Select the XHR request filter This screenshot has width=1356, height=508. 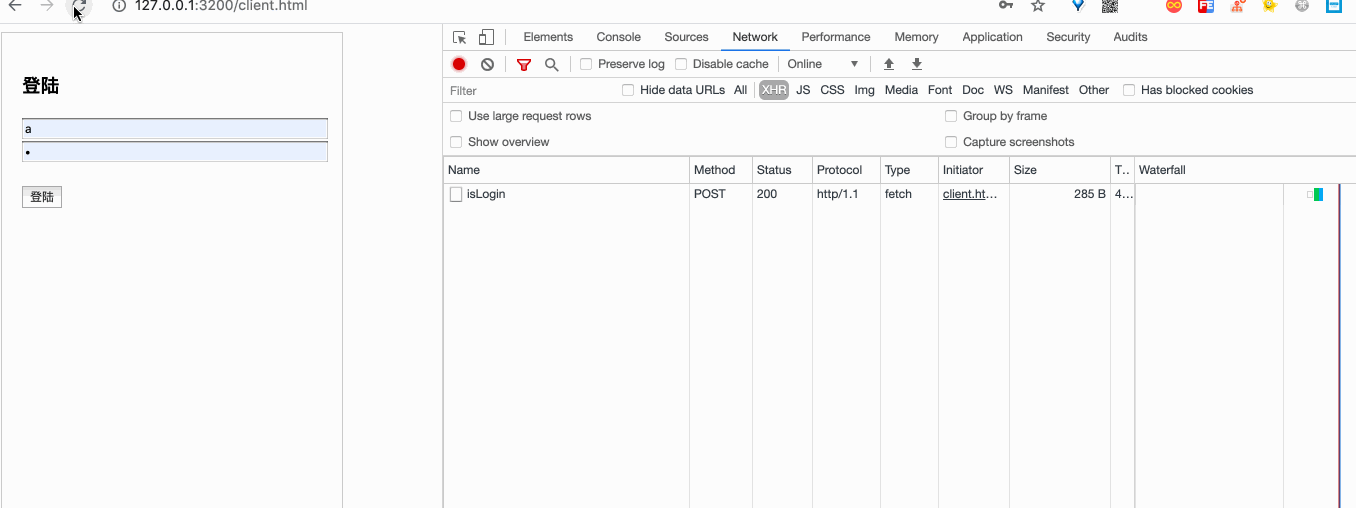pyautogui.click(x=774, y=90)
